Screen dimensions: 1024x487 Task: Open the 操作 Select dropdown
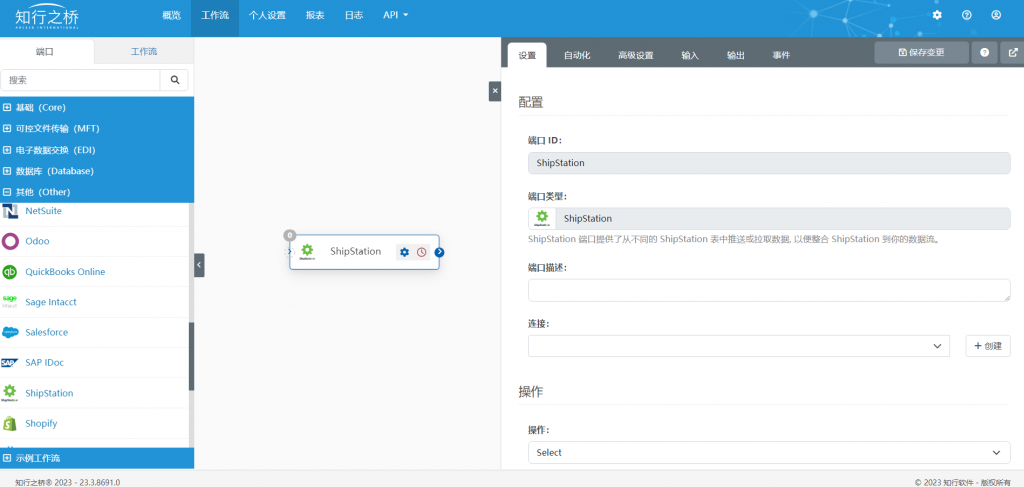click(769, 452)
